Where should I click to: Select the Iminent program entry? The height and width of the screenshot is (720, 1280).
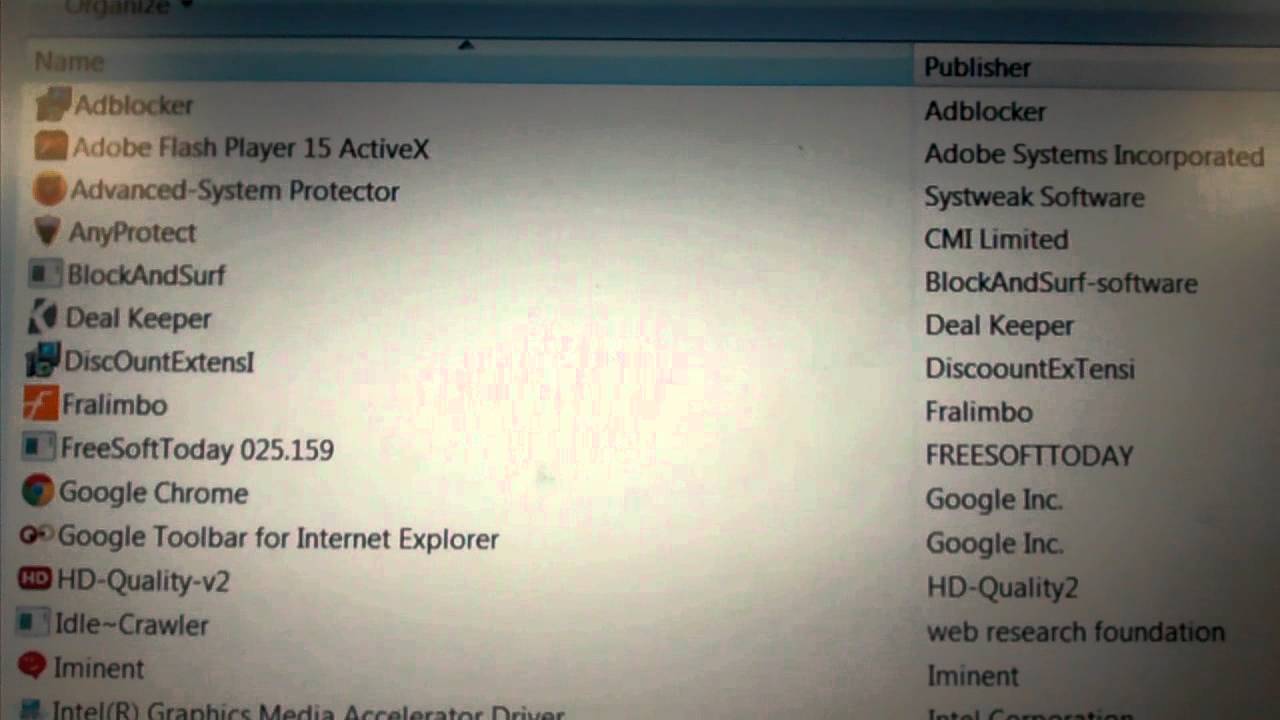[98, 668]
